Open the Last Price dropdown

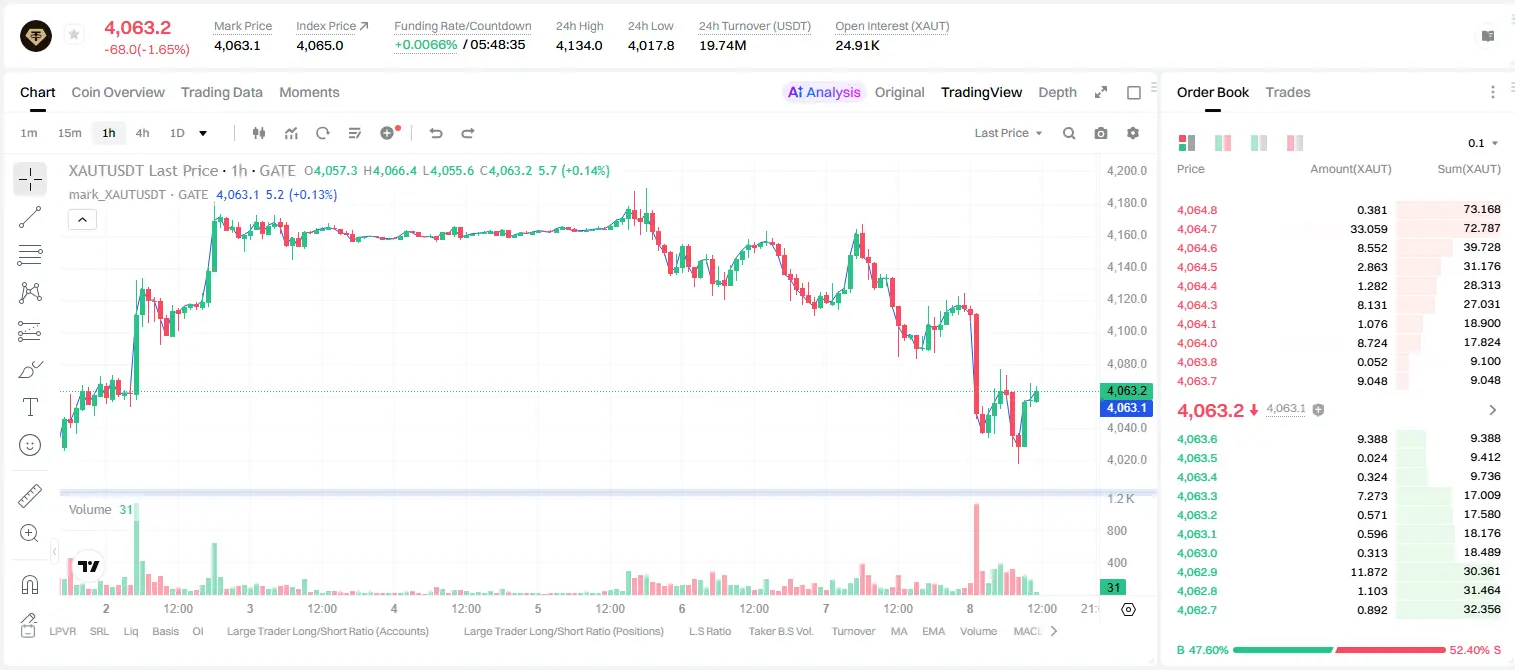[x=1008, y=133]
